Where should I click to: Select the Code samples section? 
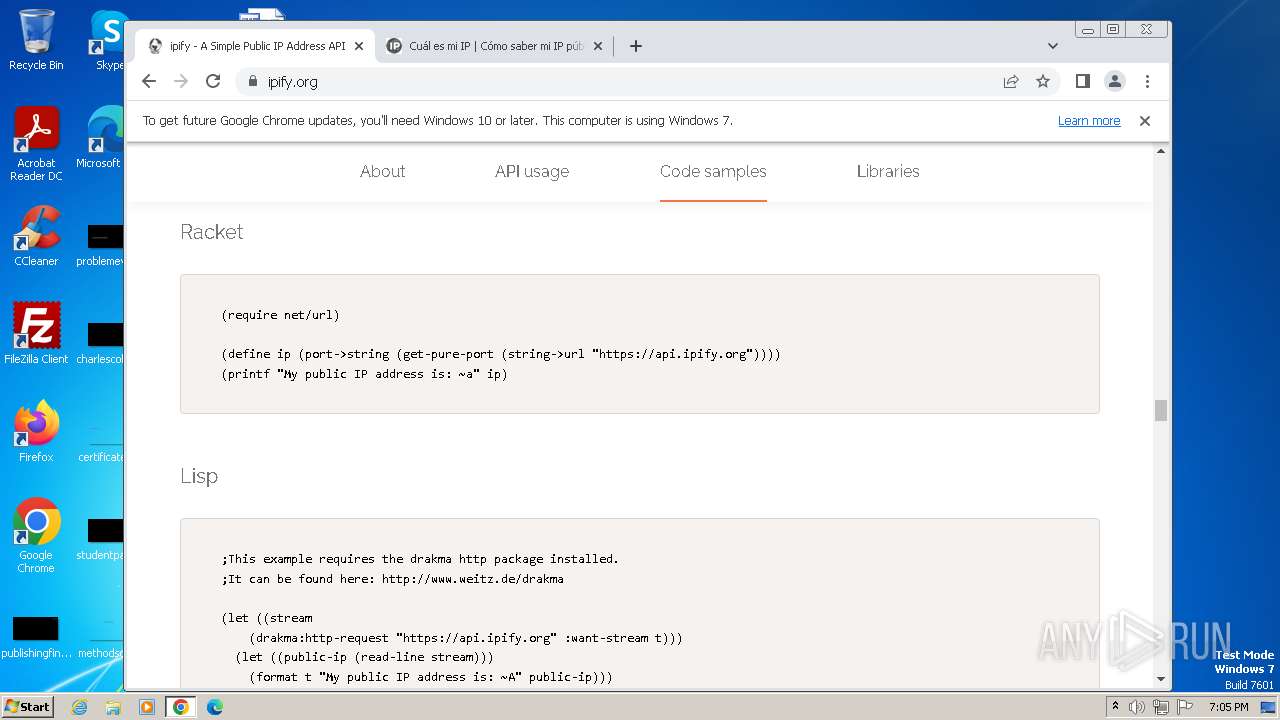(x=713, y=171)
